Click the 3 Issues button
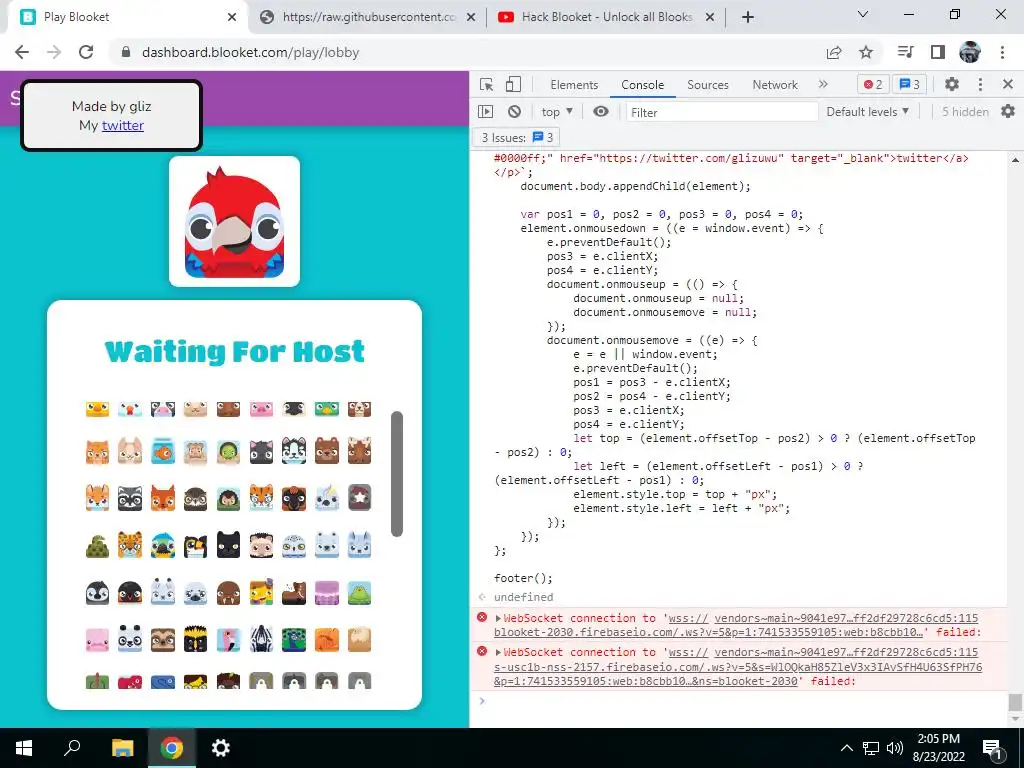Viewport: 1024px width, 768px height. point(517,137)
